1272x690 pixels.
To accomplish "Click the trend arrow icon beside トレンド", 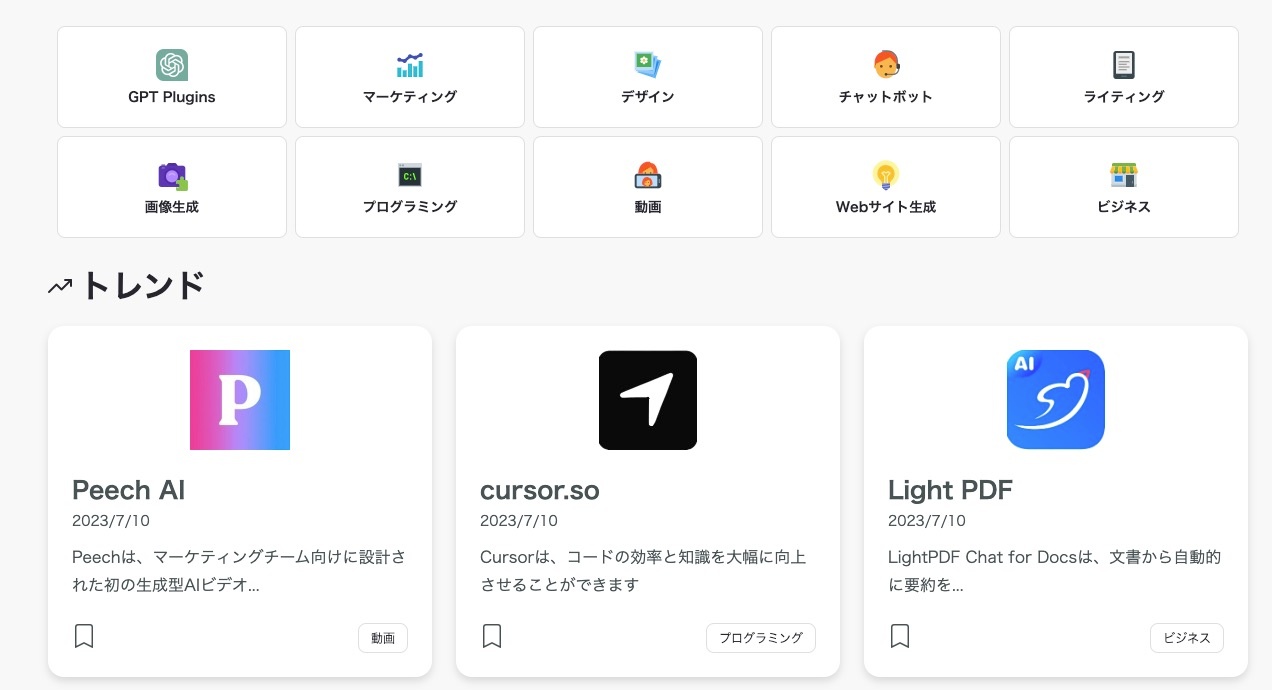I will click(x=60, y=287).
